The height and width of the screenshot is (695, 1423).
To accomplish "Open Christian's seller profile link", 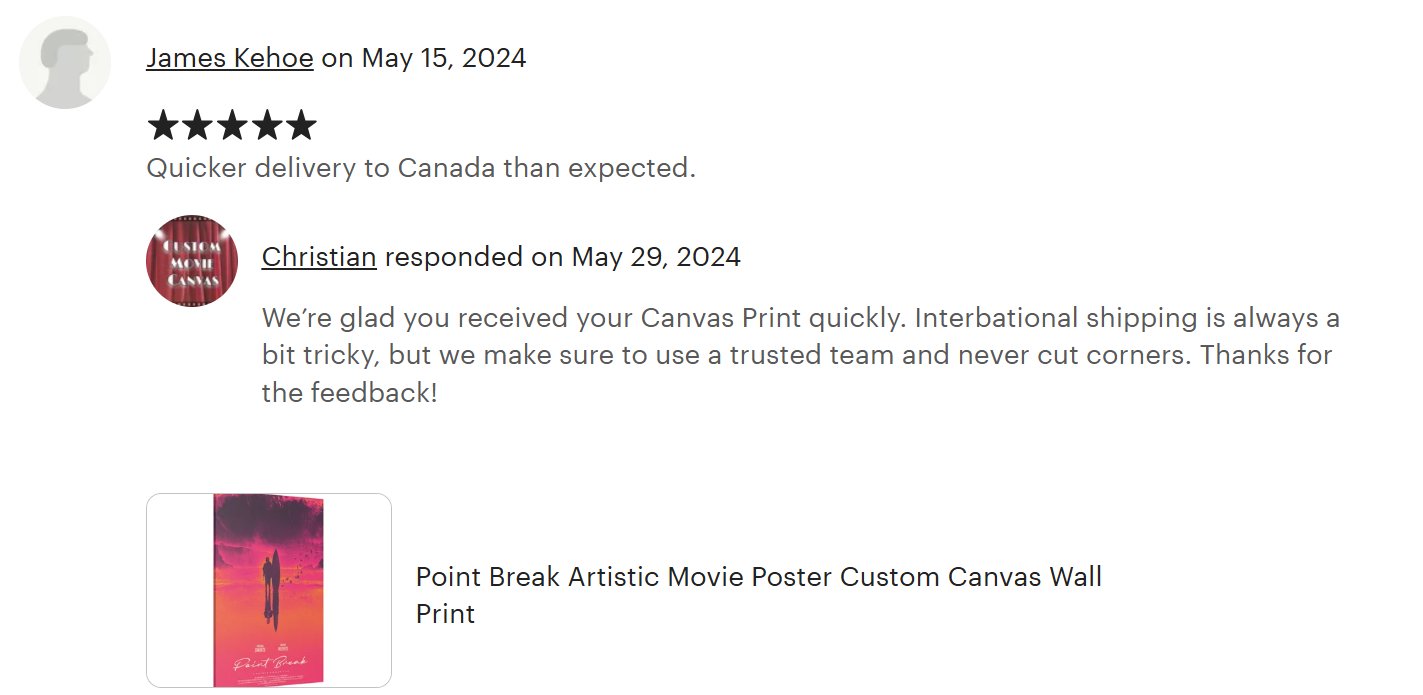I will (x=319, y=257).
